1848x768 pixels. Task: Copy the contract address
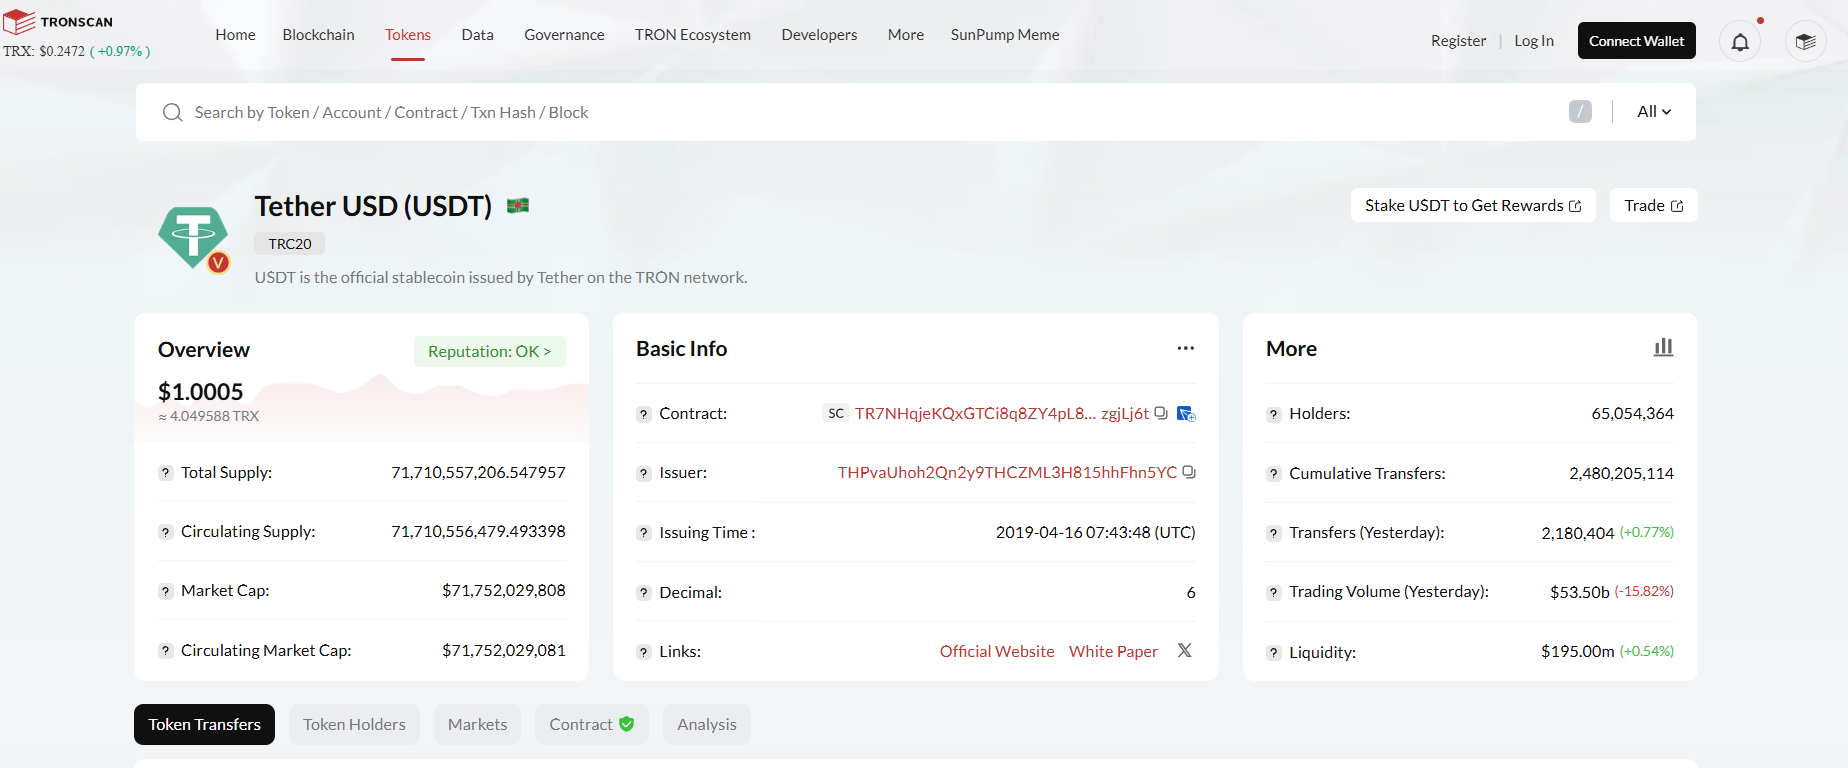coord(1161,413)
